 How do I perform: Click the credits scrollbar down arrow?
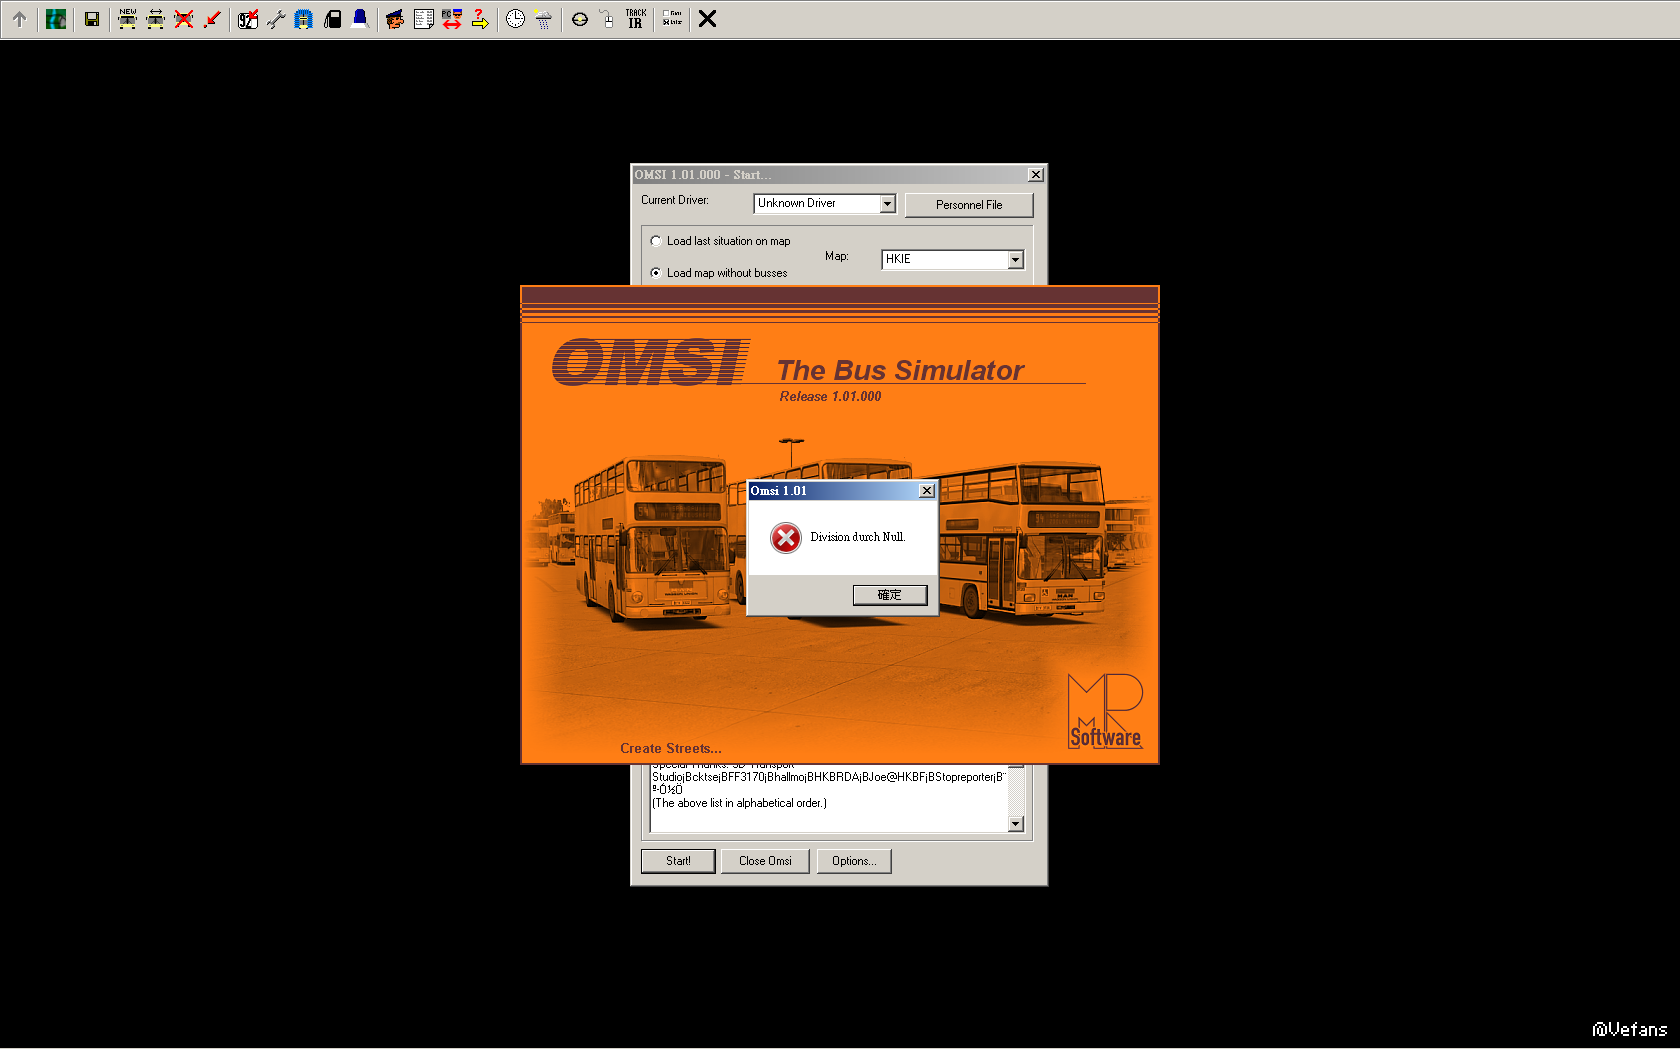click(1016, 824)
